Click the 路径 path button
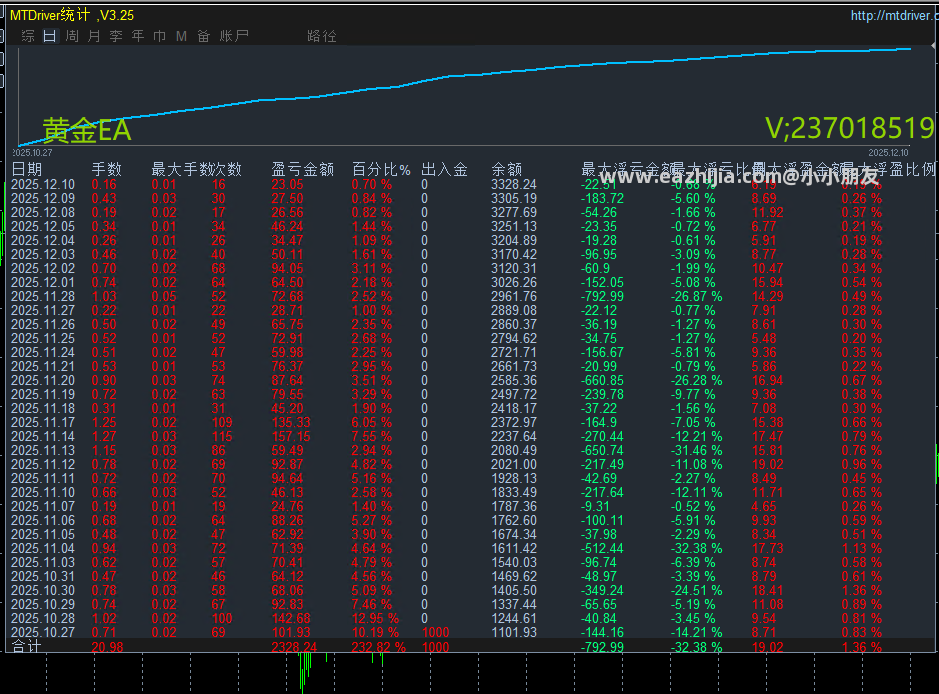This screenshot has width=939, height=694. coord(322,36)
